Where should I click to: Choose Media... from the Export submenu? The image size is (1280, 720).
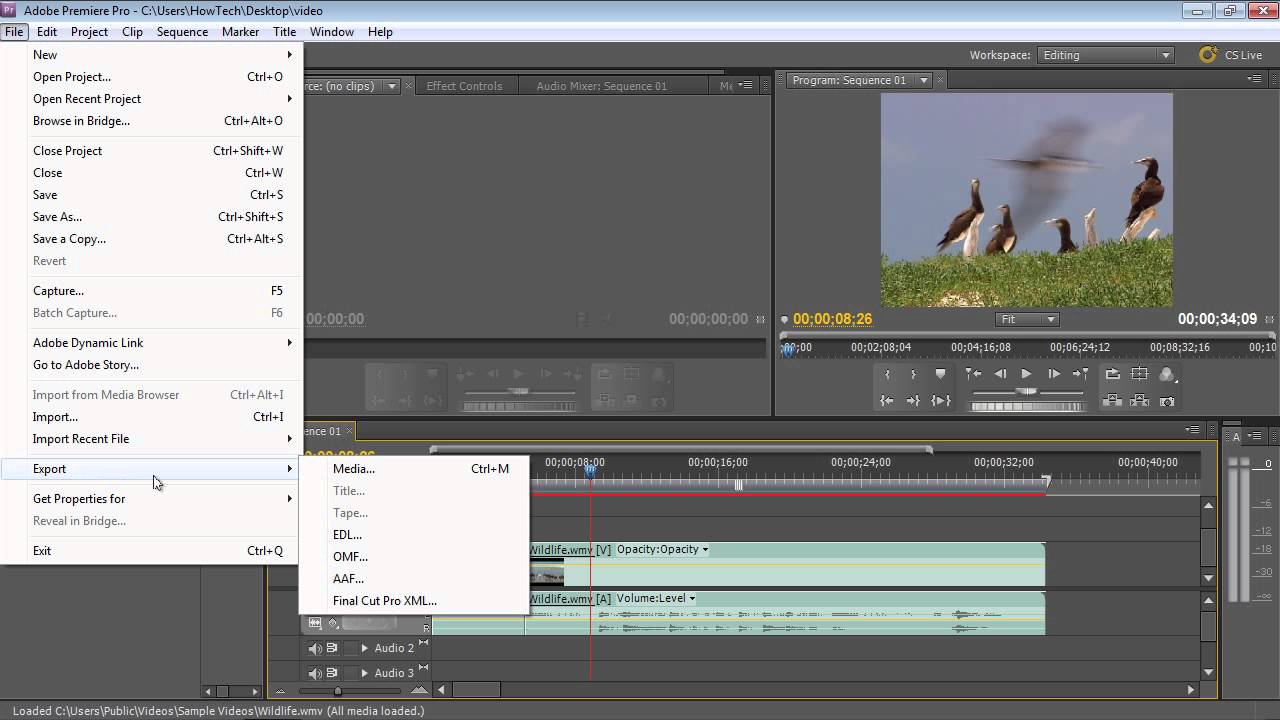pos(354,469)
